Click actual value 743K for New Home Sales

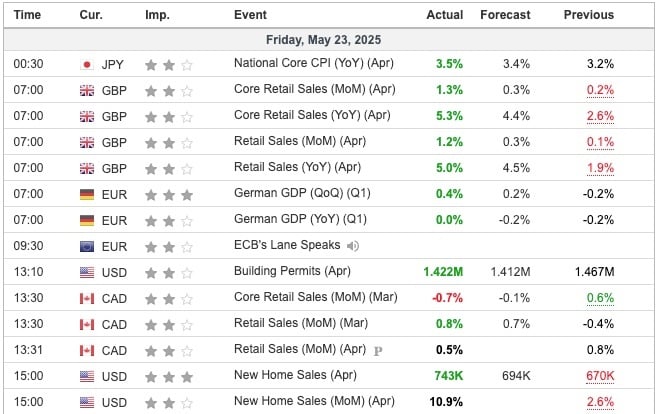click(448, 376)
